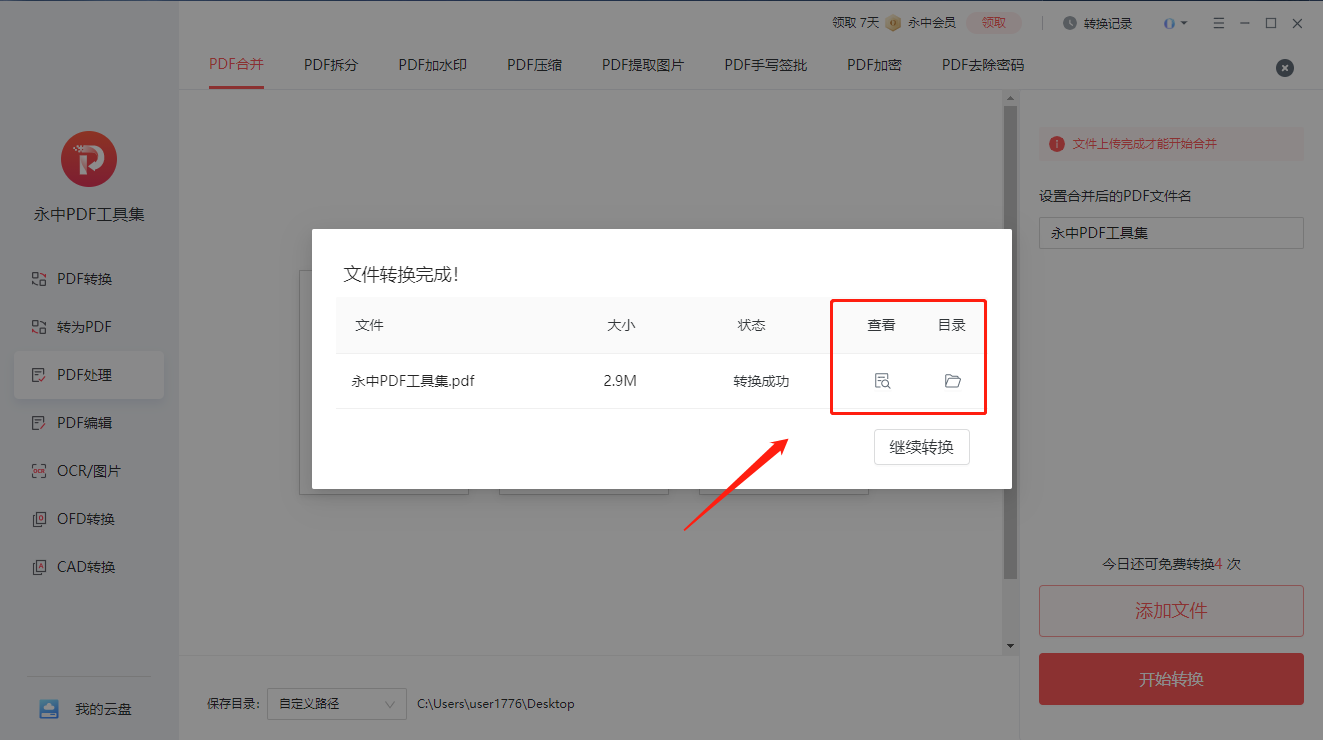Click the PDF编辑 sidebar icon
This screenshot has height=740, width=1323.
coord(39,423)
